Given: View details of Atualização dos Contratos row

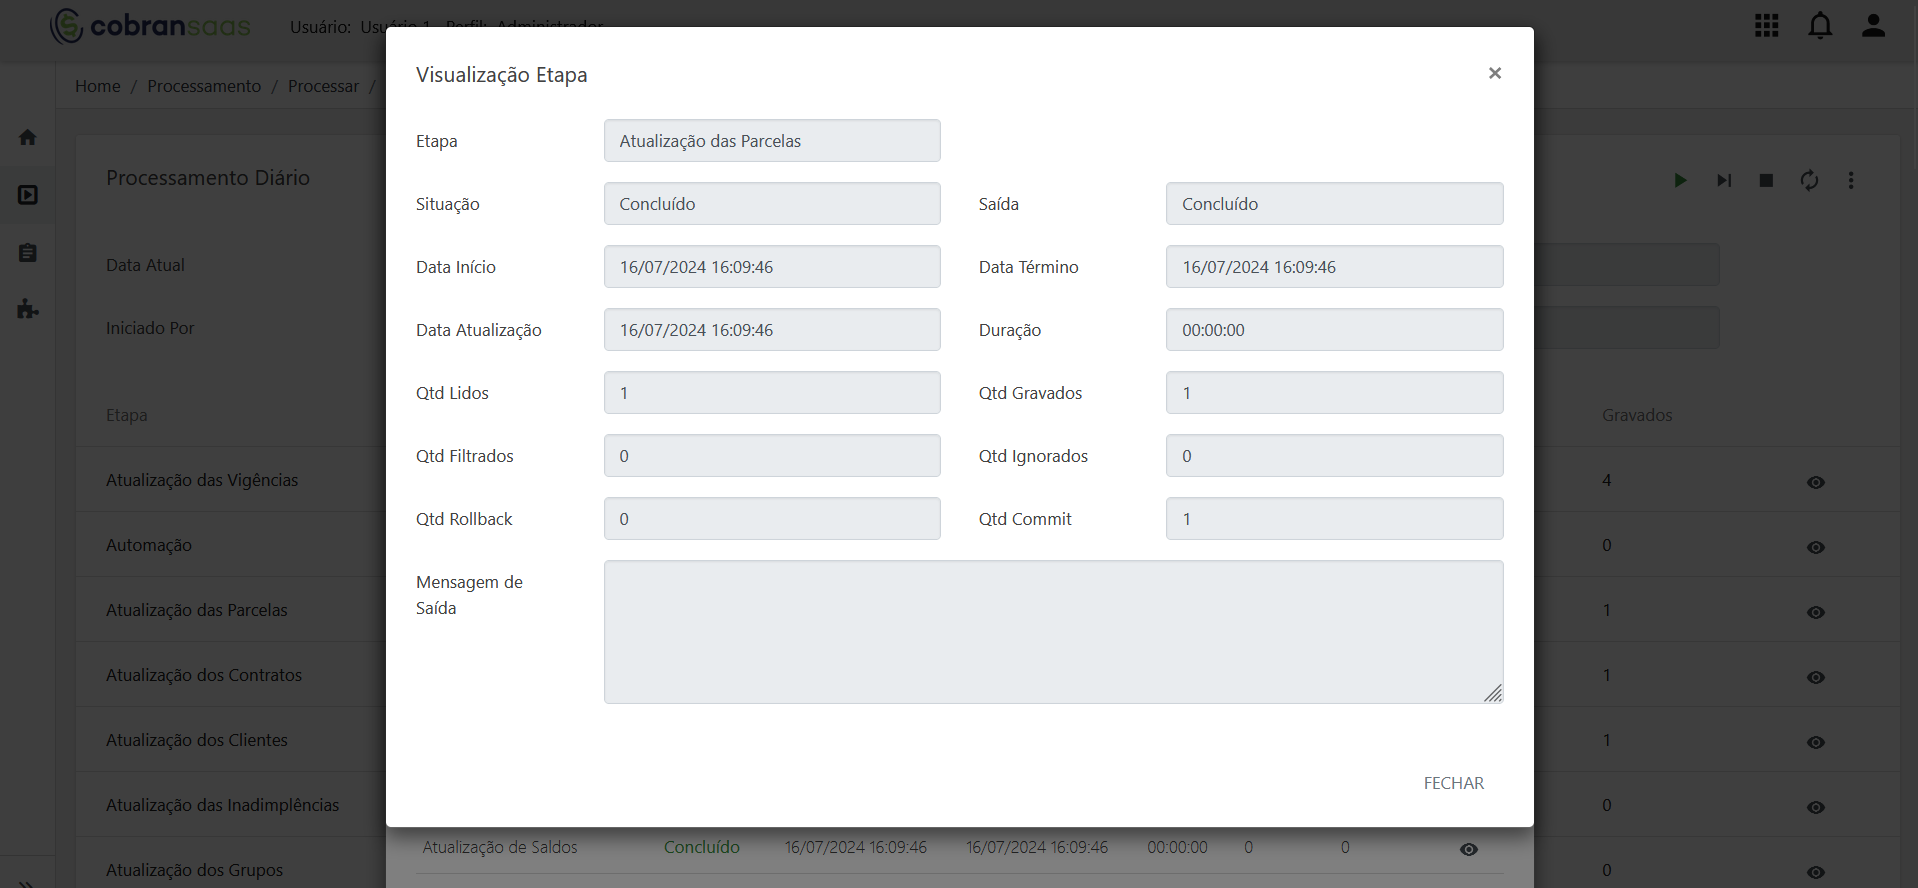Looking at the screenshot, I should tap(1816, 677).
